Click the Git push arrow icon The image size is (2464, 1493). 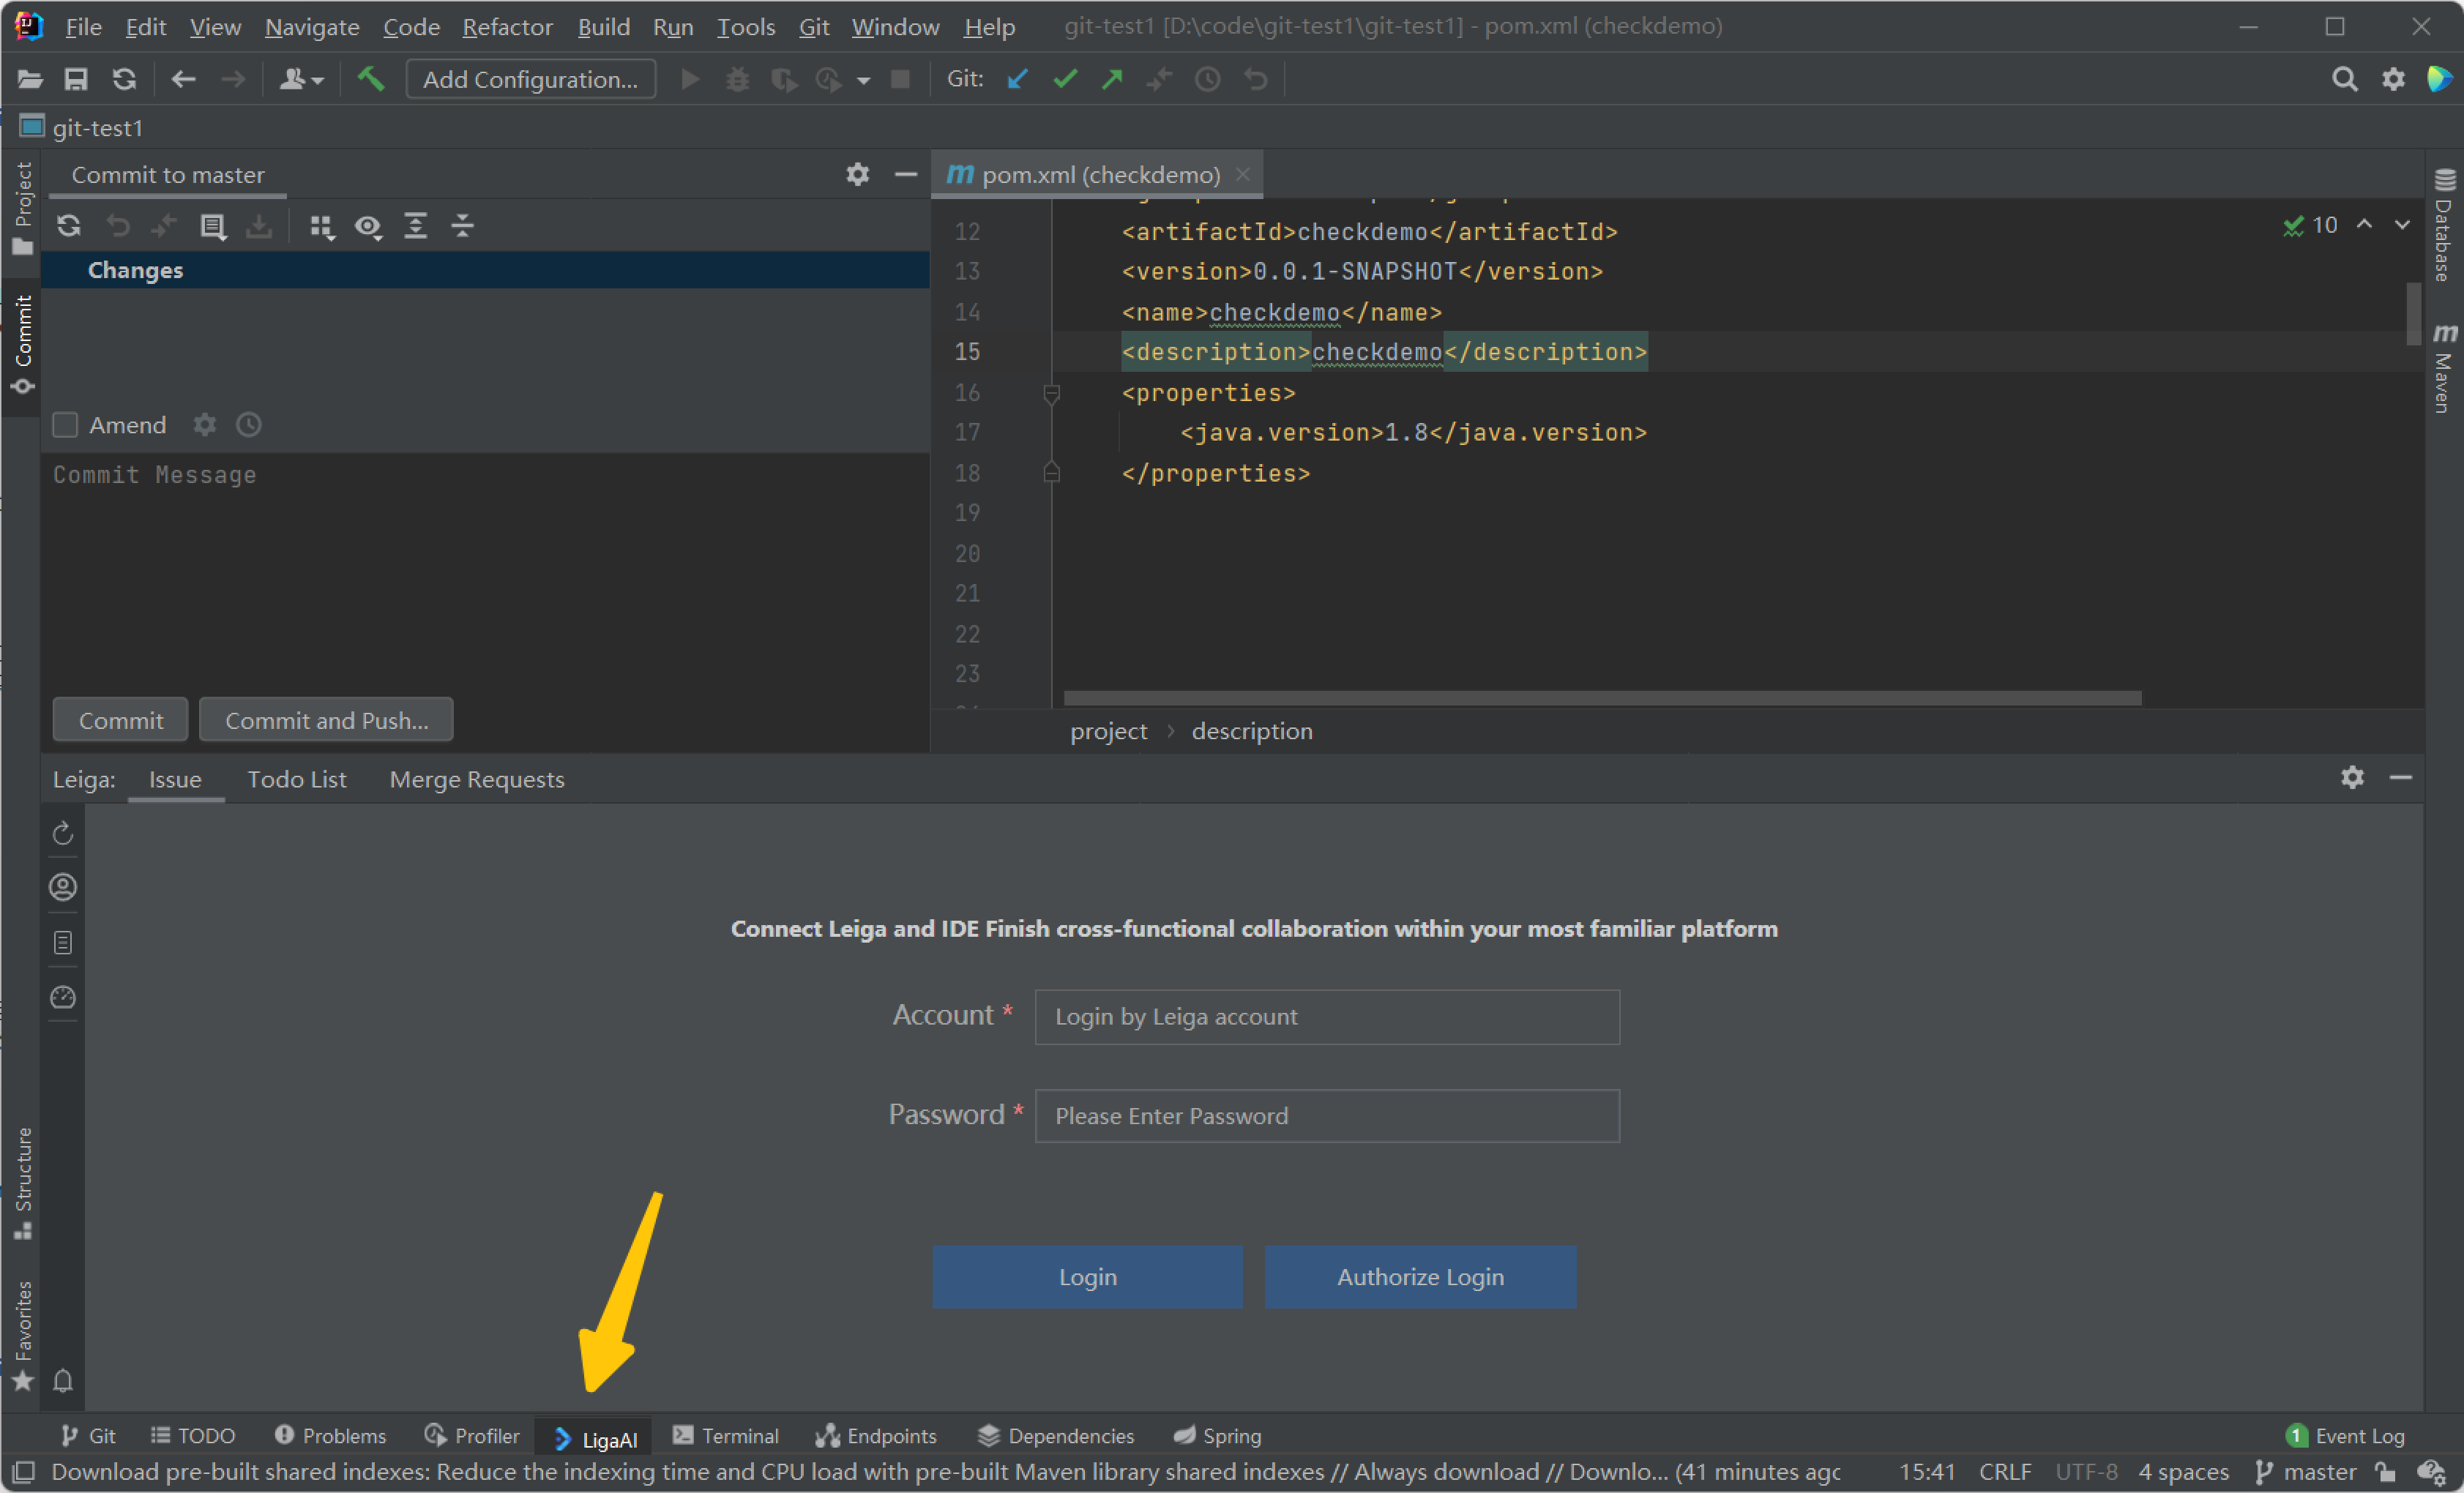coord(1112,79)
